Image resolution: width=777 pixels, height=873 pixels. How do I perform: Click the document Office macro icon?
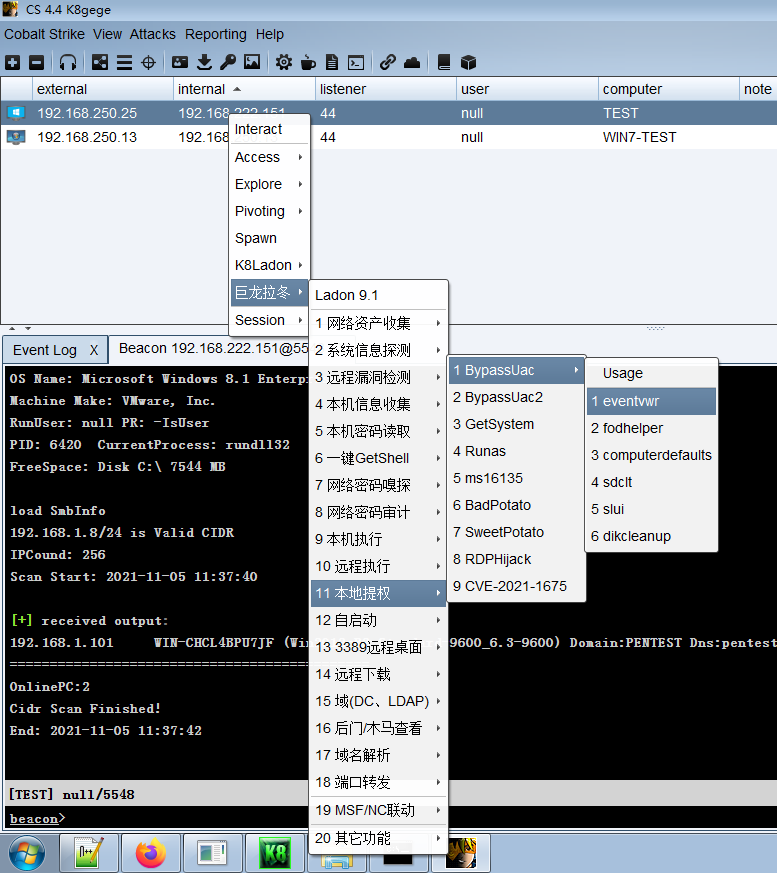332,62
